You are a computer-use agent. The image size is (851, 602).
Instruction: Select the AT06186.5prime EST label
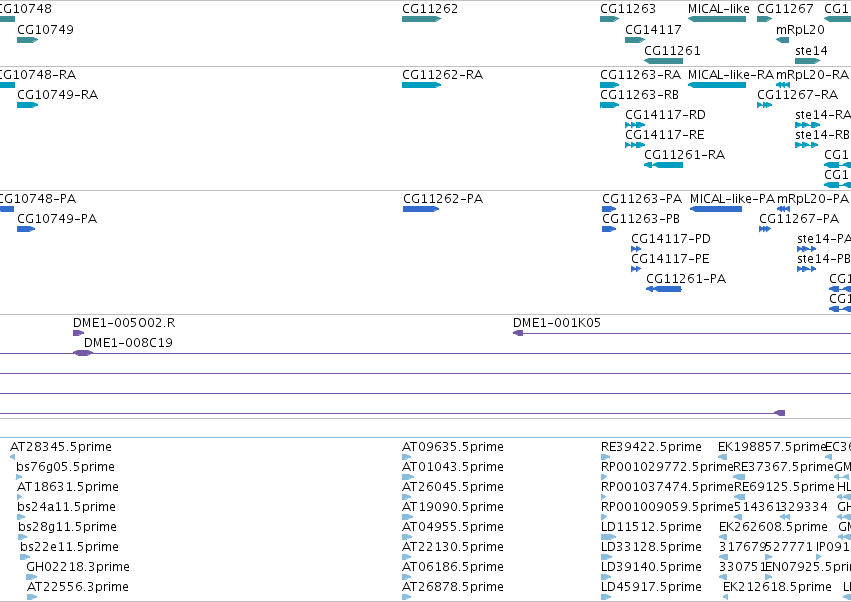tap(453, 567)
